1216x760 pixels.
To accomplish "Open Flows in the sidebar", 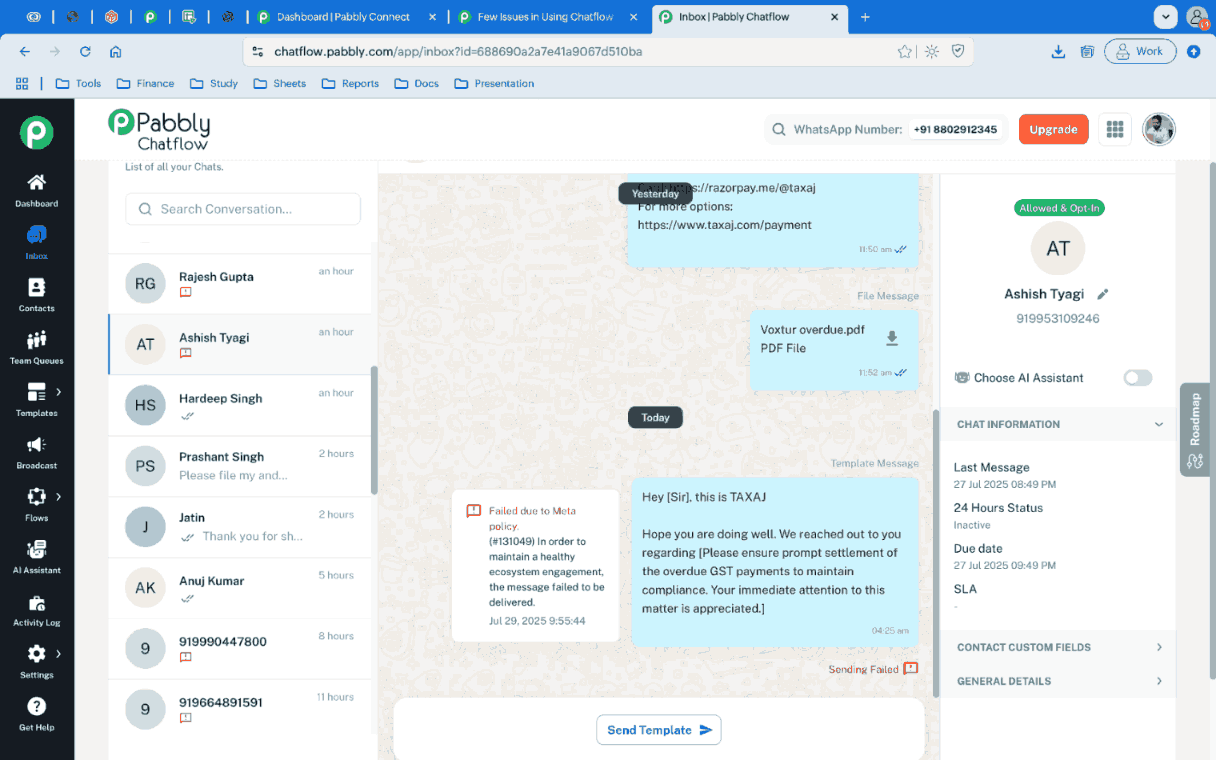I will (36, 505).
